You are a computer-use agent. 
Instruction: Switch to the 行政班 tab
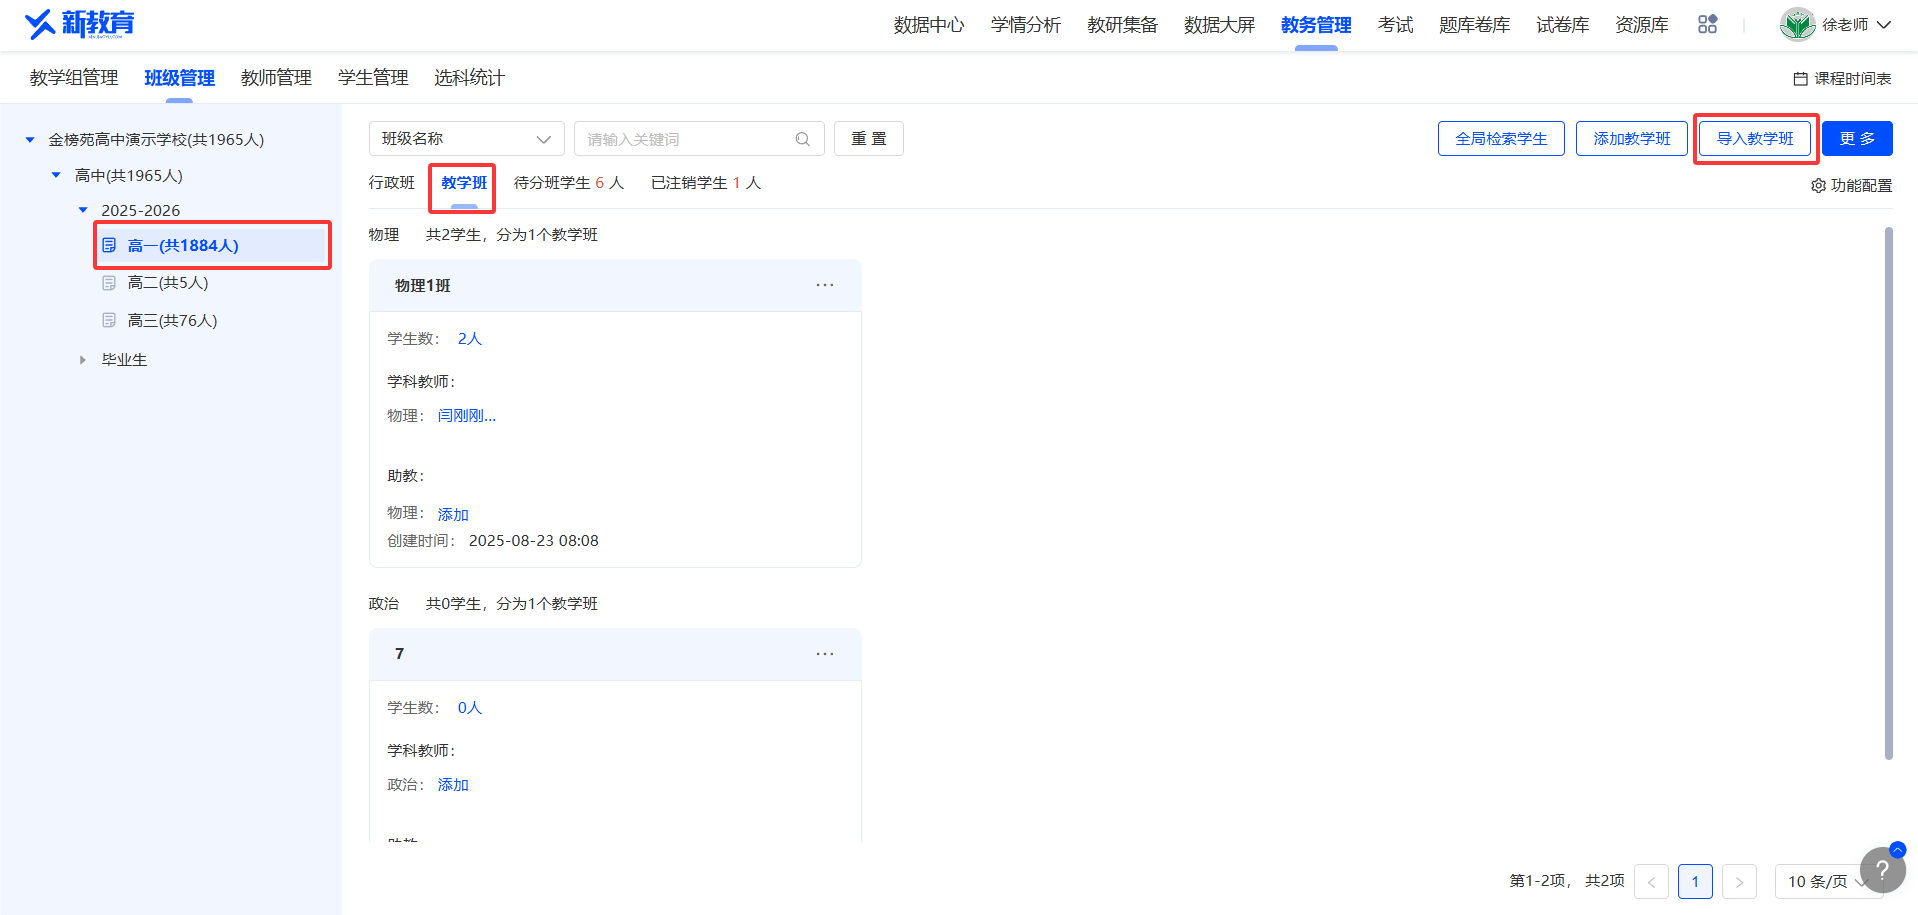click(x=391, y=183)
